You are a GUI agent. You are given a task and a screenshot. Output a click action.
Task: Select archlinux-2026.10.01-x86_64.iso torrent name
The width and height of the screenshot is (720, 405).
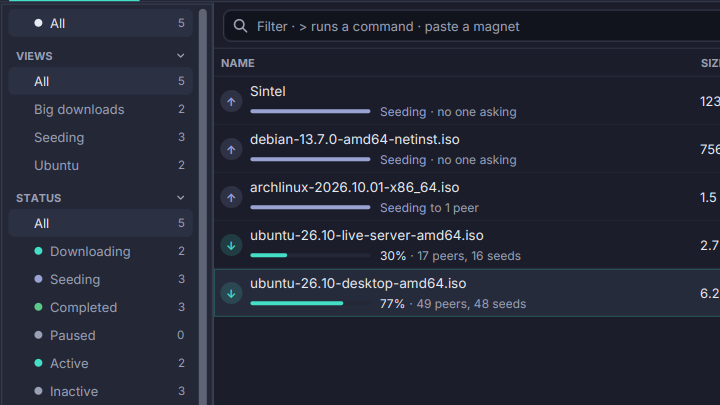(x=354, y=187)
